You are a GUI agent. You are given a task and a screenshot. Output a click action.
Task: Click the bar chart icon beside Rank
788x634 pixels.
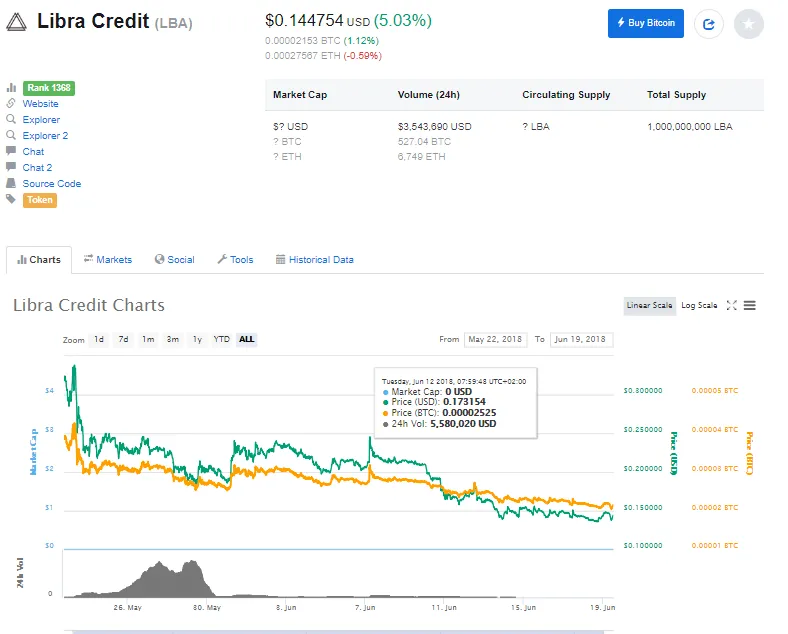click(11, 88)
